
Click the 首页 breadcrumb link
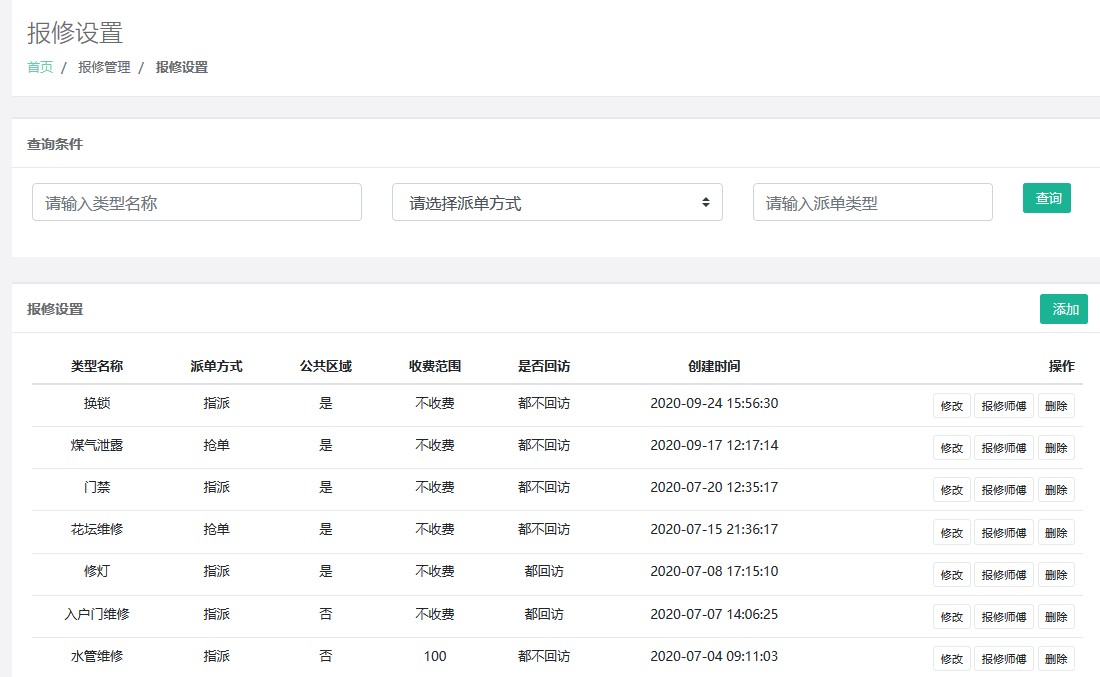click(x=40, y=67)
